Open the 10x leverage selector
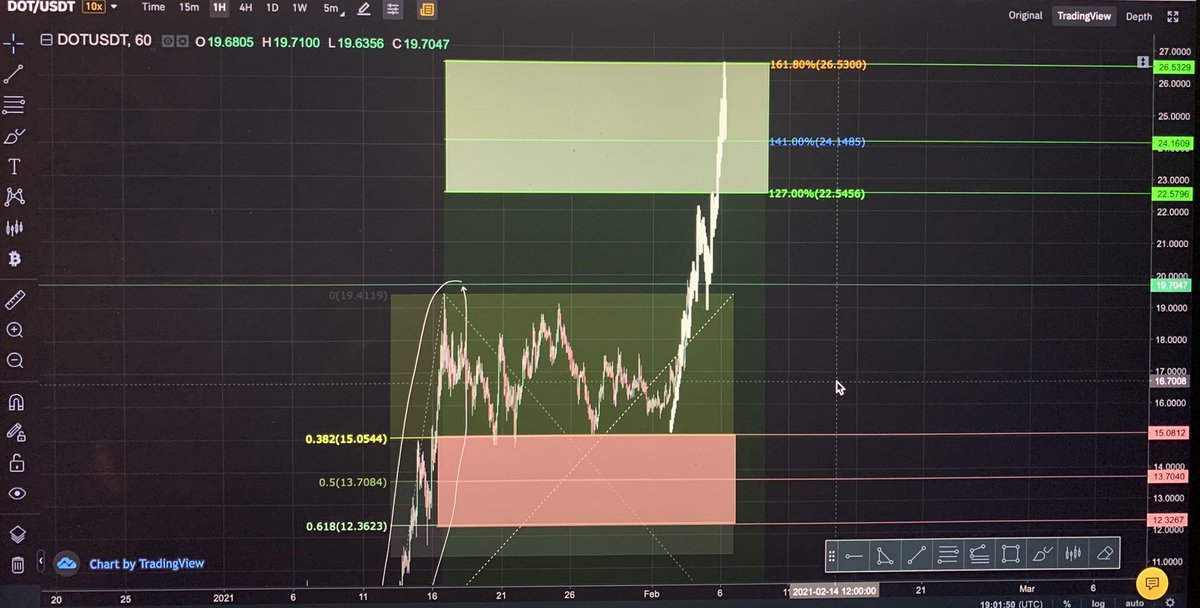The height and width of the screenshot is (608, 1200). [x=93, y=7]
